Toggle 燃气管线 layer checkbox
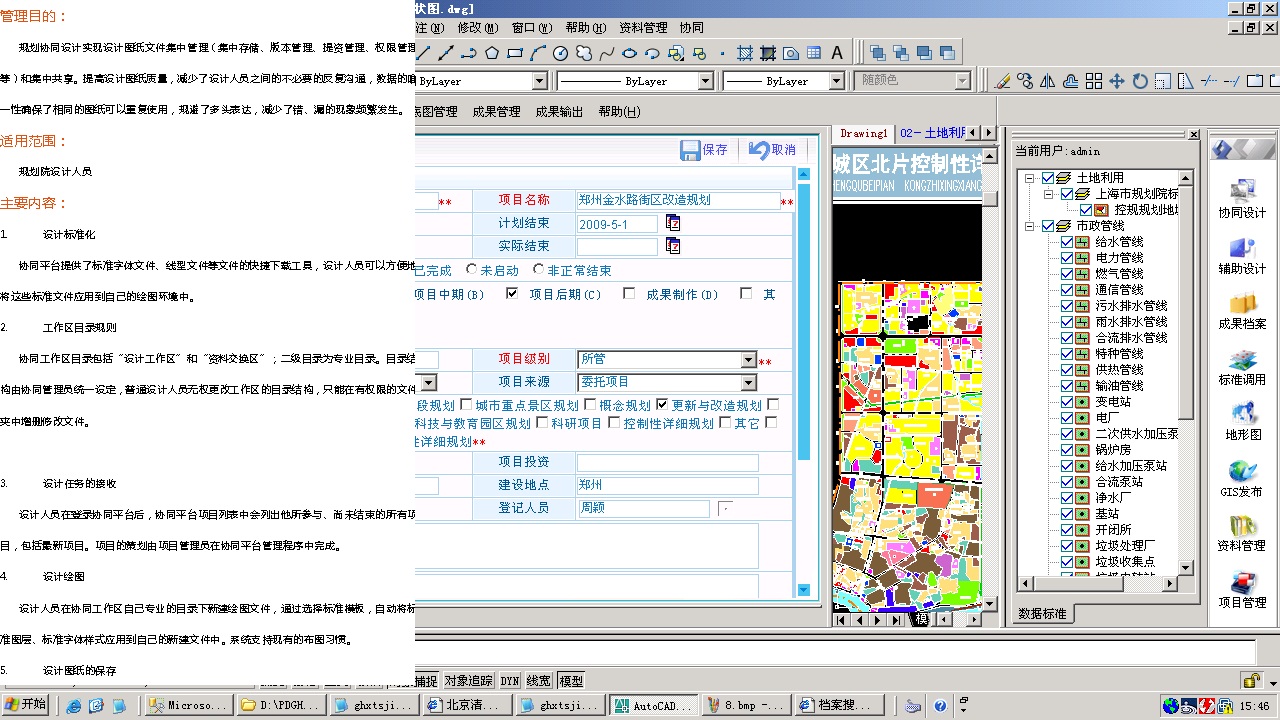This screenshot has height=720, width=1280. (x=1067, y=274)
